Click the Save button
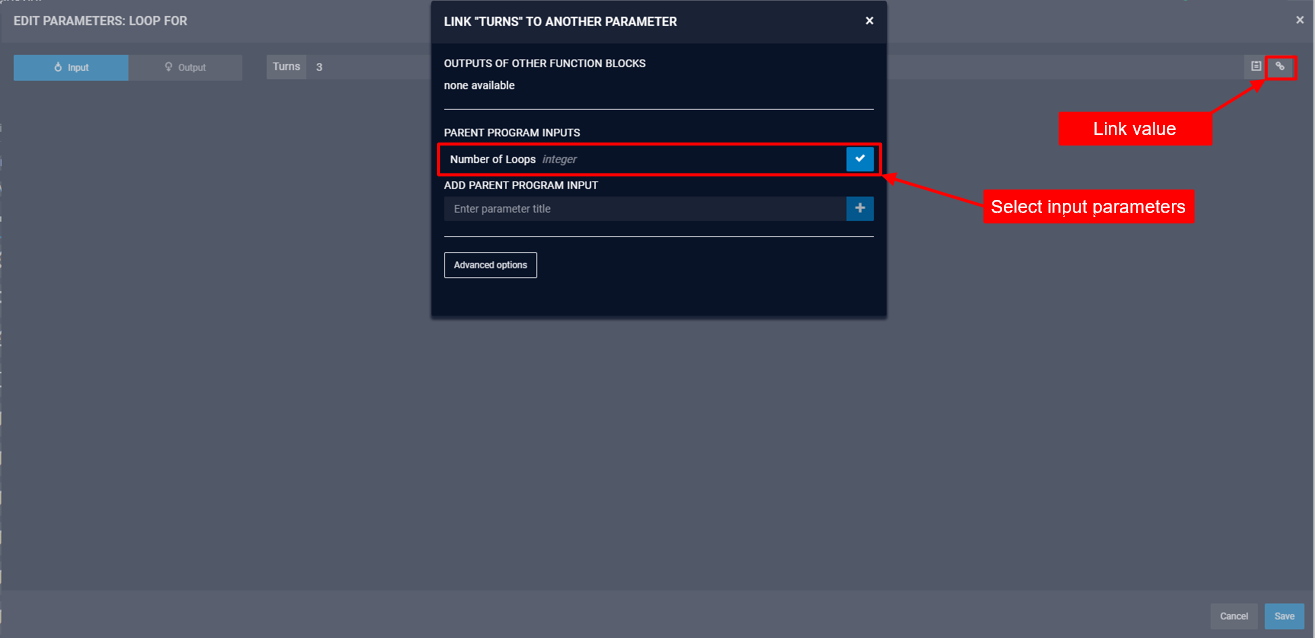Screen dimensions: 1315x638 tap(1284, 616)
